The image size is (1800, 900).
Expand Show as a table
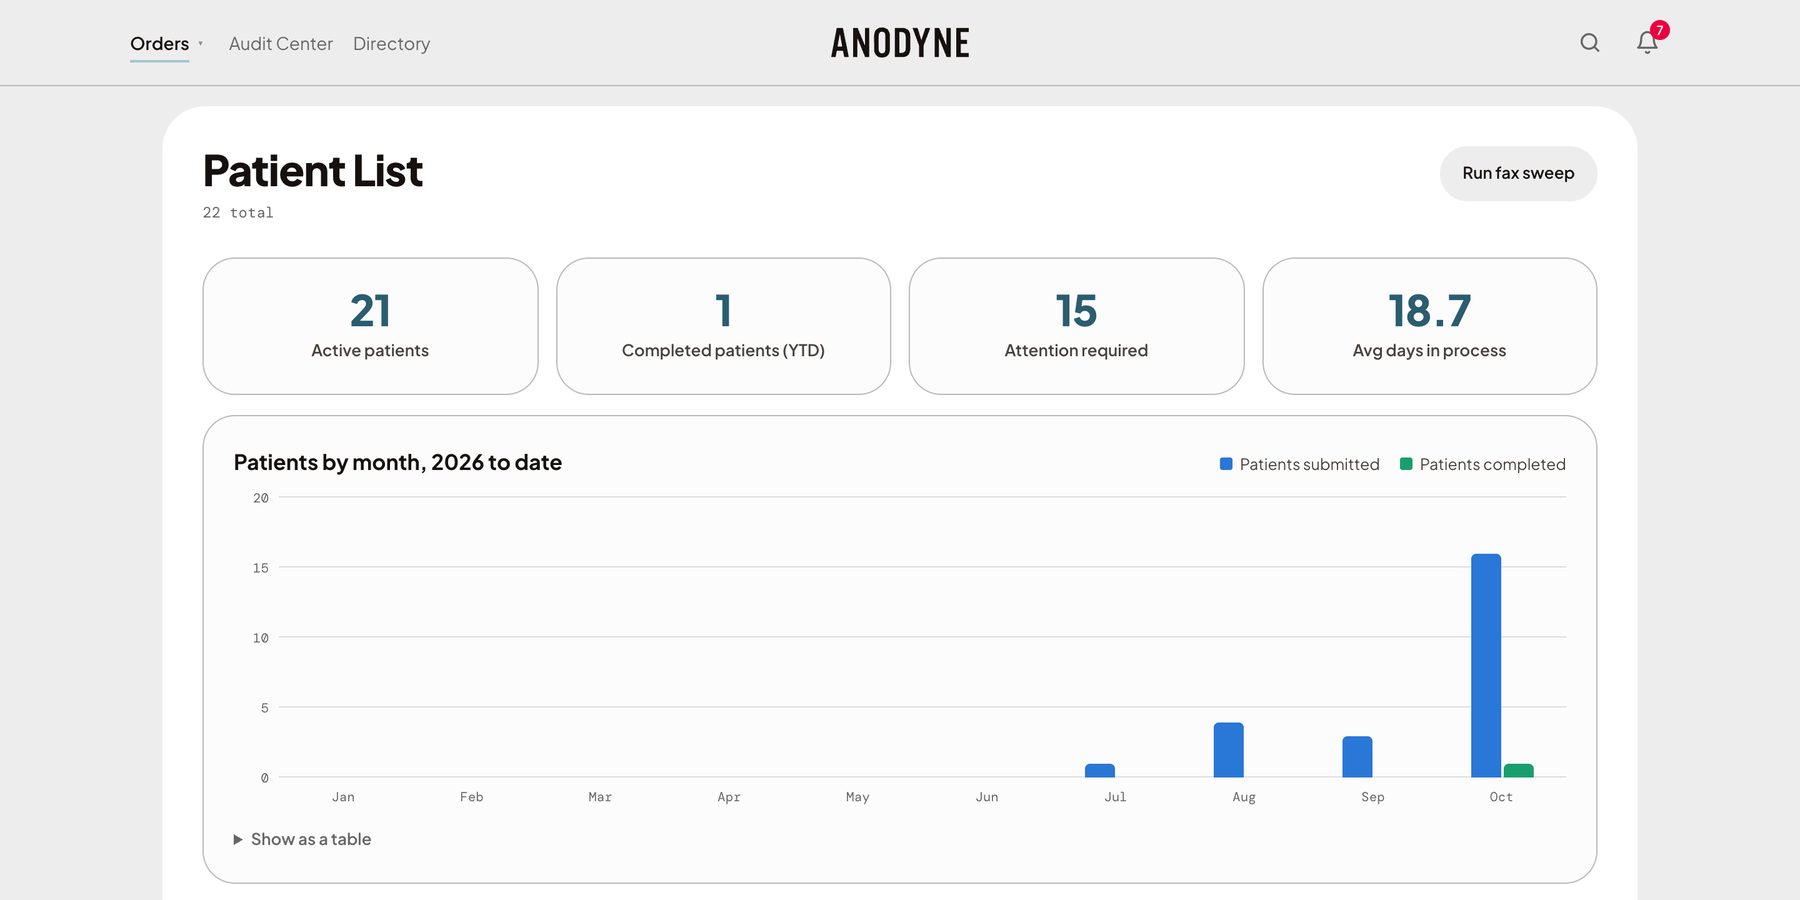click(302, 839)
